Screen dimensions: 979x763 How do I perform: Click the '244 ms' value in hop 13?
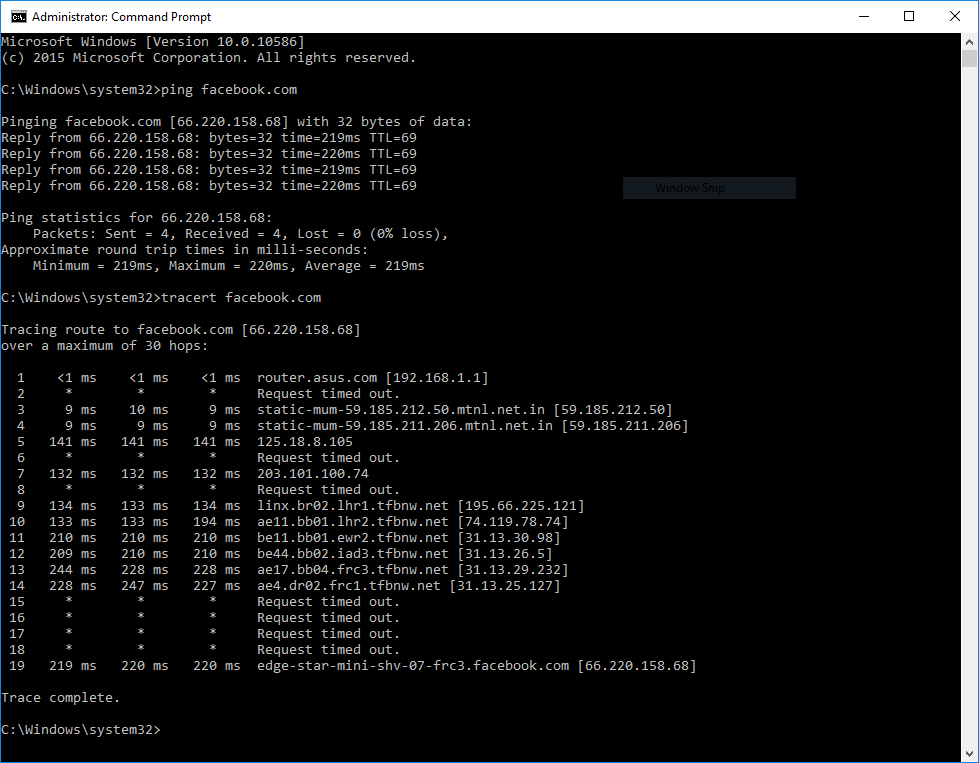pos(73,570)
